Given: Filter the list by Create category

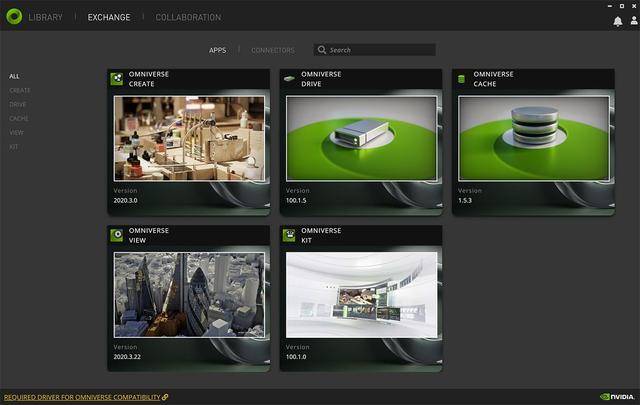Looking at the screenshot, I should [20, 90].
